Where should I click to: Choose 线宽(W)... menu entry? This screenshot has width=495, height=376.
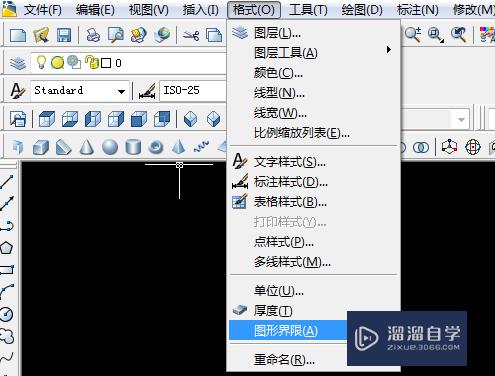pyautogui.click(x=313, y=113)
